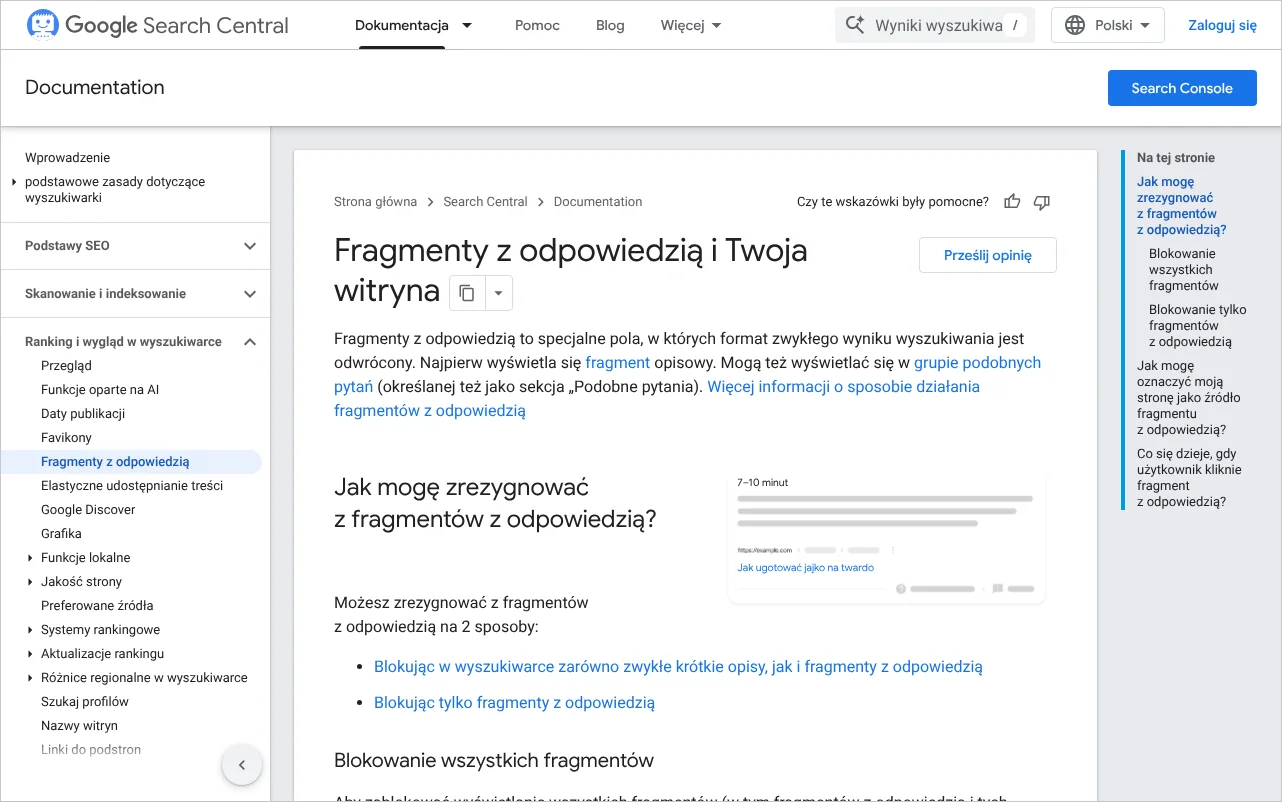Open the Więcej dropdown menu
Image resolution: width=1282 pixels, height=802 pixels.
pos(691,25)
